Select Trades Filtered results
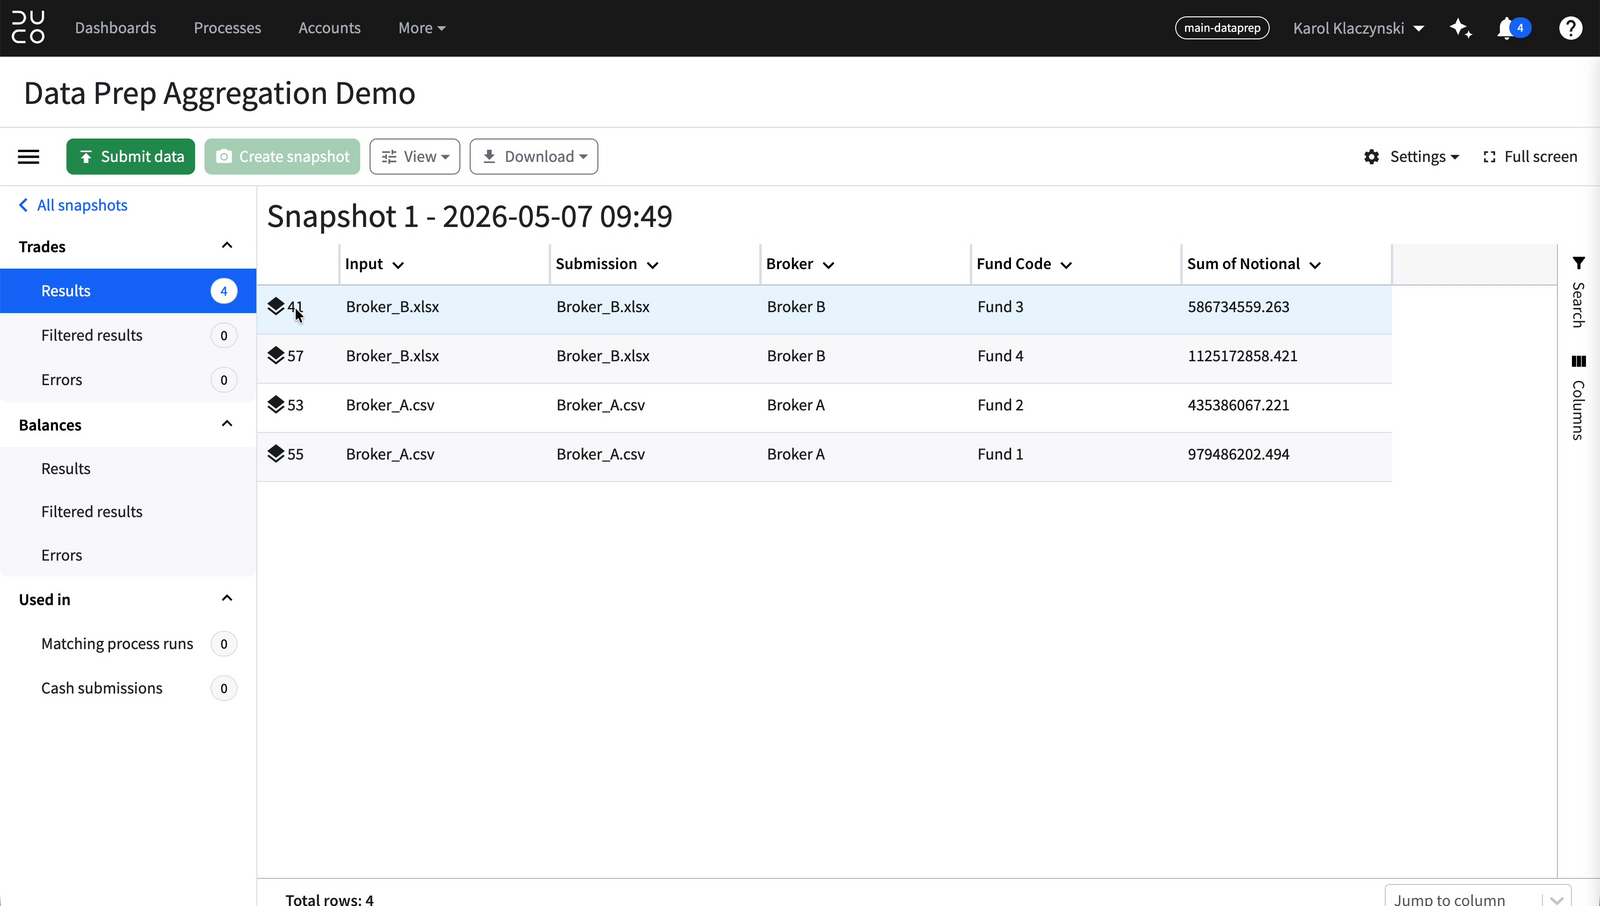The image size is (1600, 906). (x=128, y=335)
